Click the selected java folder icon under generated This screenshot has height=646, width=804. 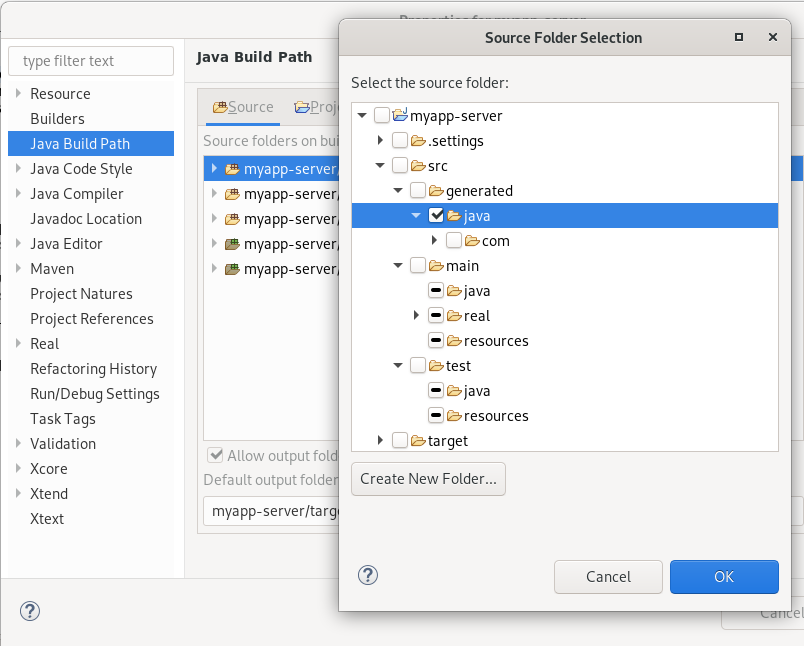click(x=454, y=215)
